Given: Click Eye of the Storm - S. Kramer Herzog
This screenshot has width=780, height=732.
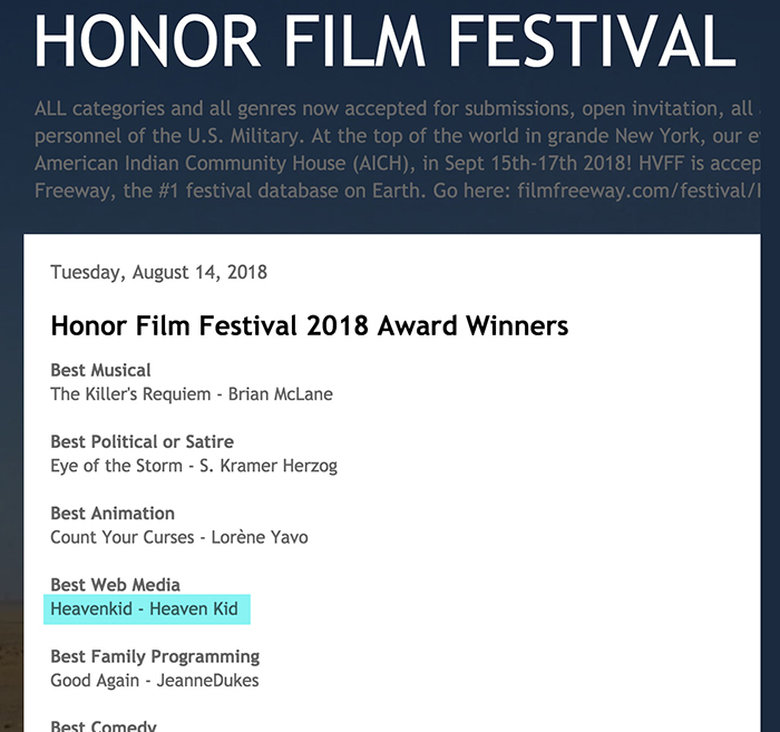Looking at the screenshot, I should coord(193,465).
